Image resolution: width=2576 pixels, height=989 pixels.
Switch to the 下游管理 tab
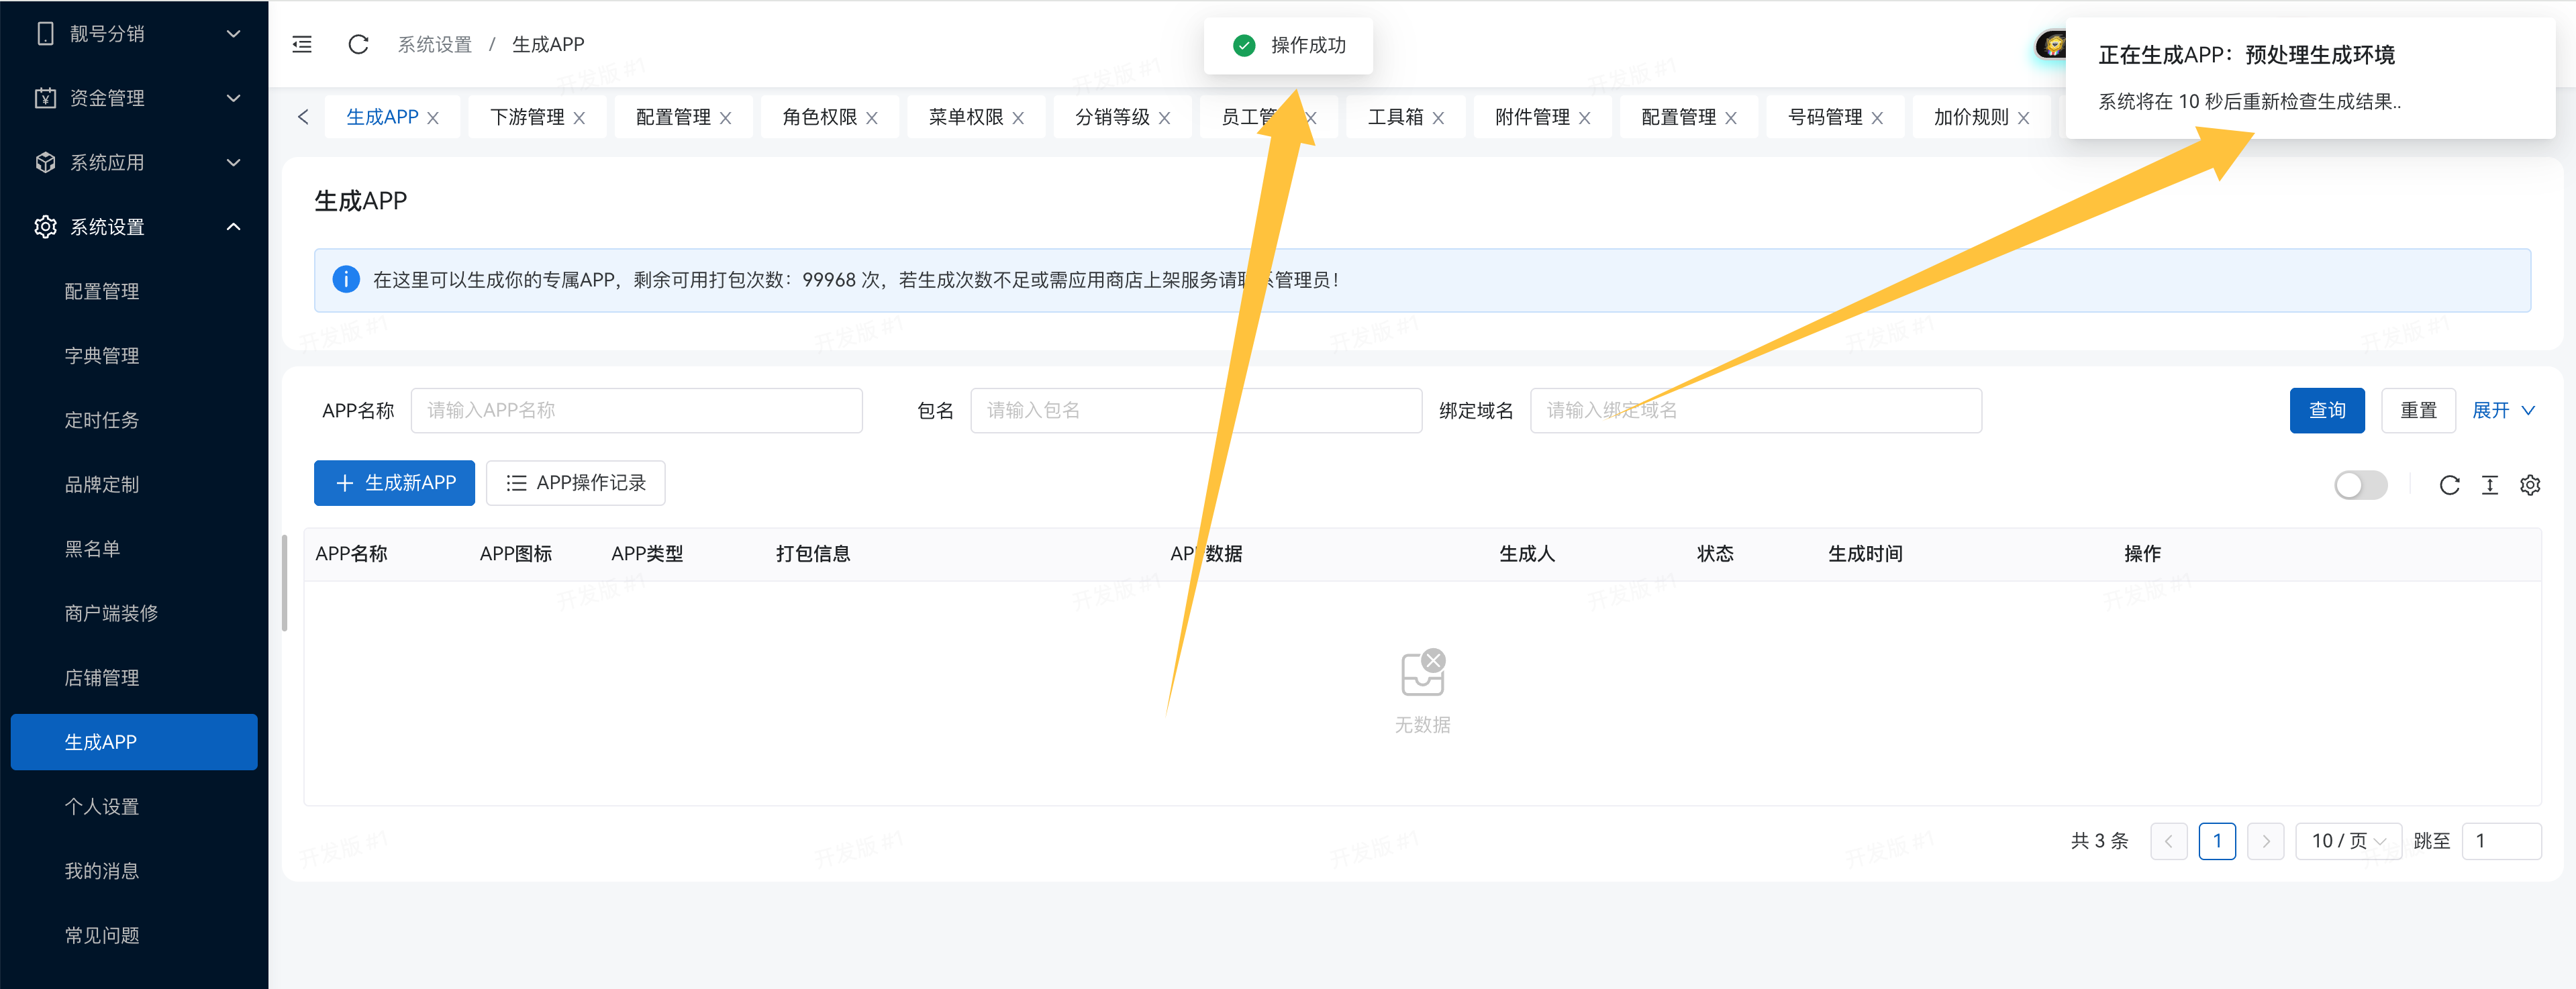(x=527, y=116)
